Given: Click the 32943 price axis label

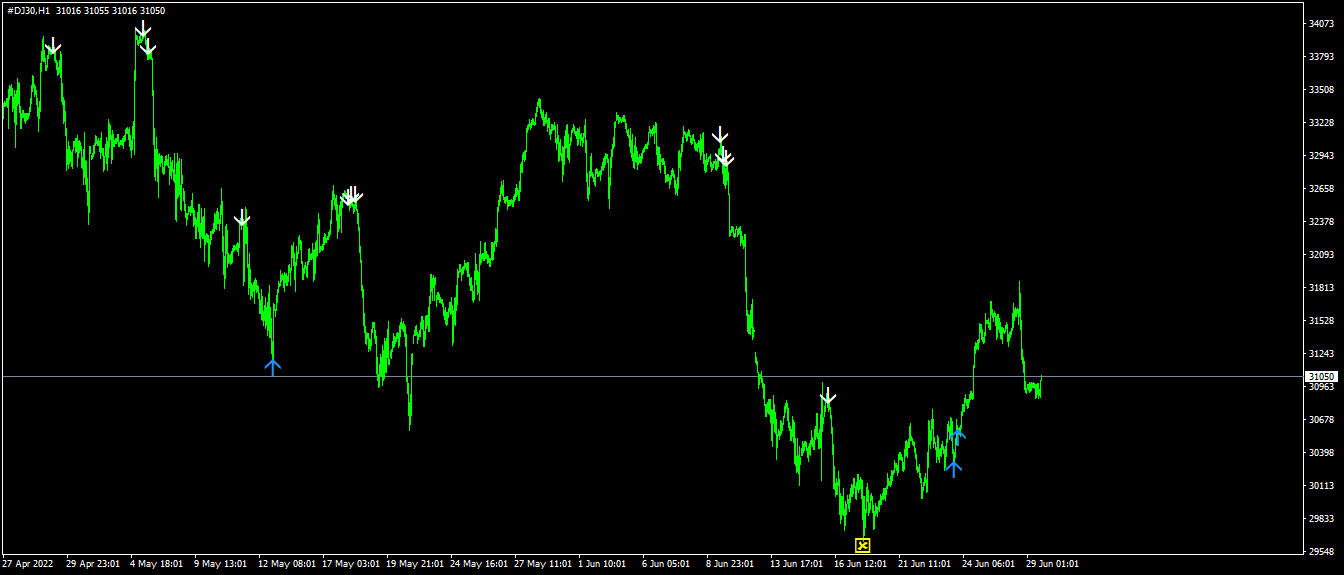Looking at the screenshot, I should click(1321, 155).
